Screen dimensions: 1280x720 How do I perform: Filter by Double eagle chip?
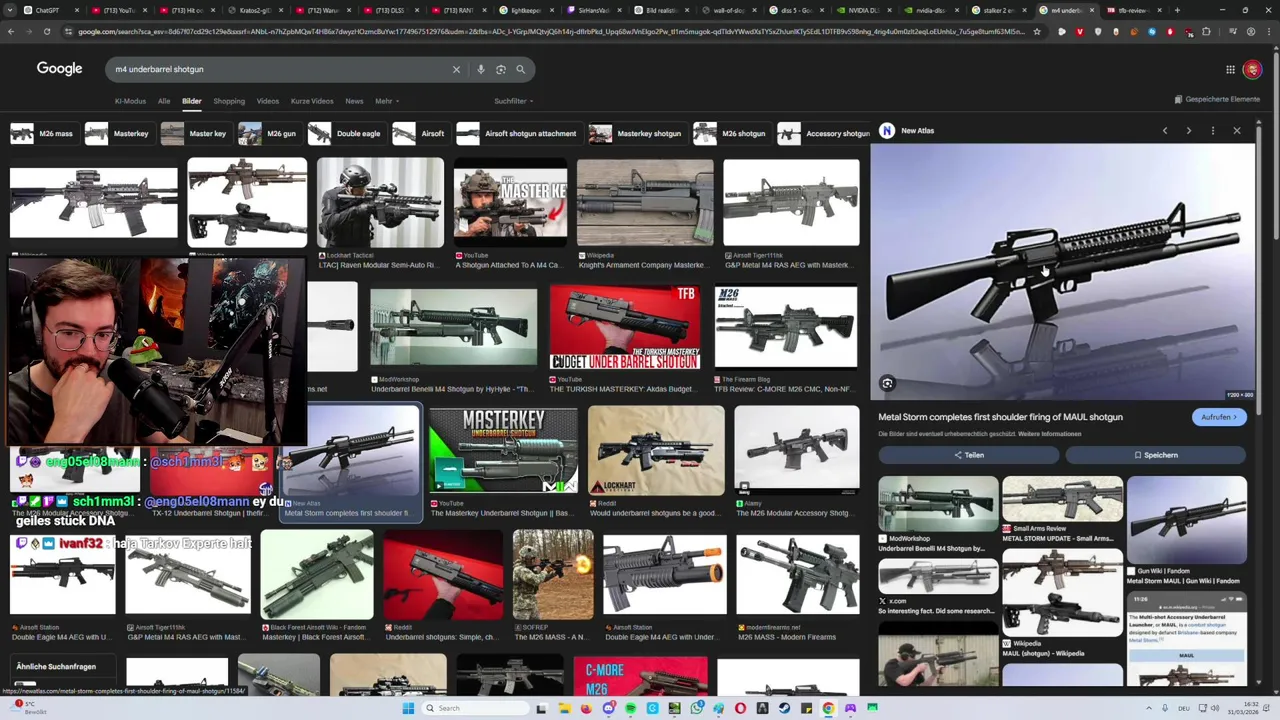pyautogui.click(x=345, y=133)
